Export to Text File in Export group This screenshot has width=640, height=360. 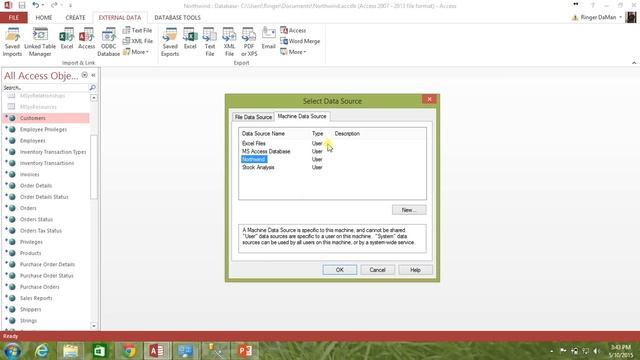point(210,42)
